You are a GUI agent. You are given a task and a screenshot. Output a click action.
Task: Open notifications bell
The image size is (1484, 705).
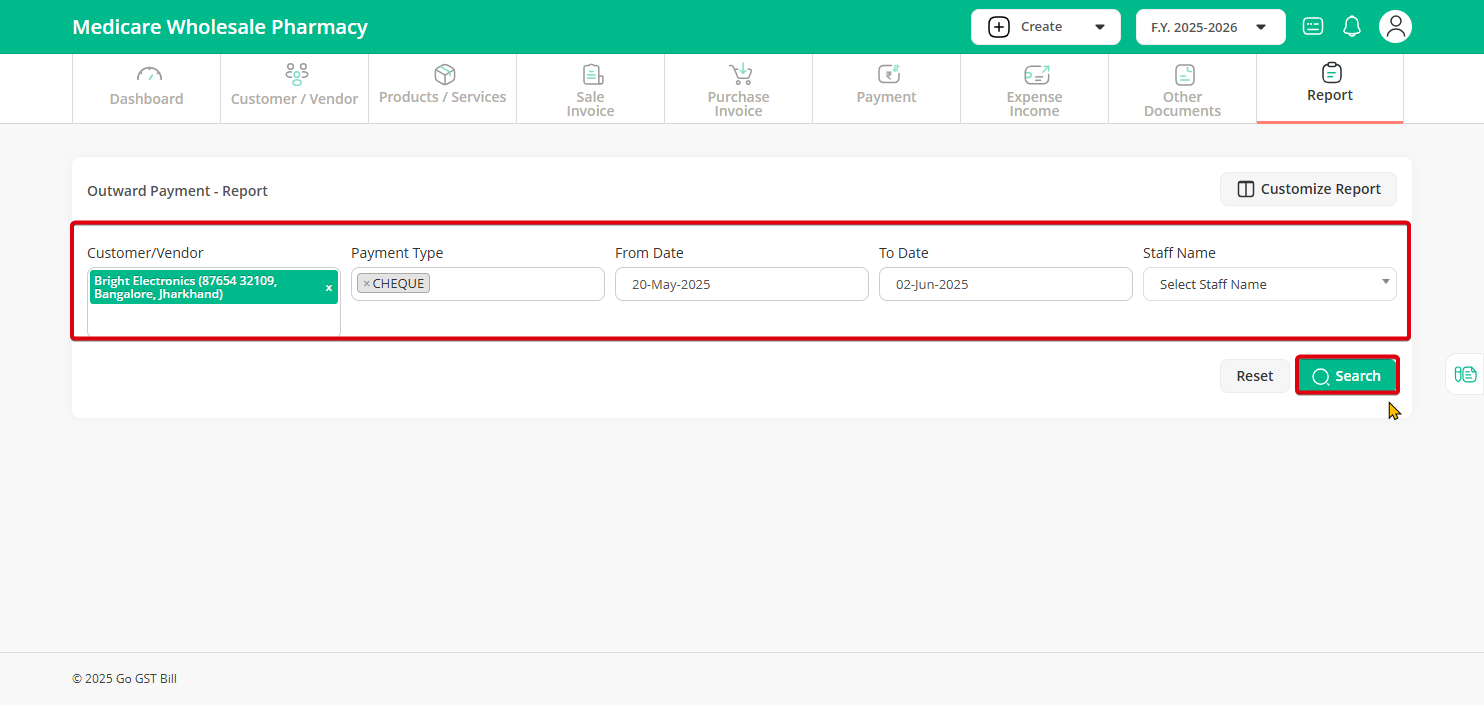[x=1352, y=27]
